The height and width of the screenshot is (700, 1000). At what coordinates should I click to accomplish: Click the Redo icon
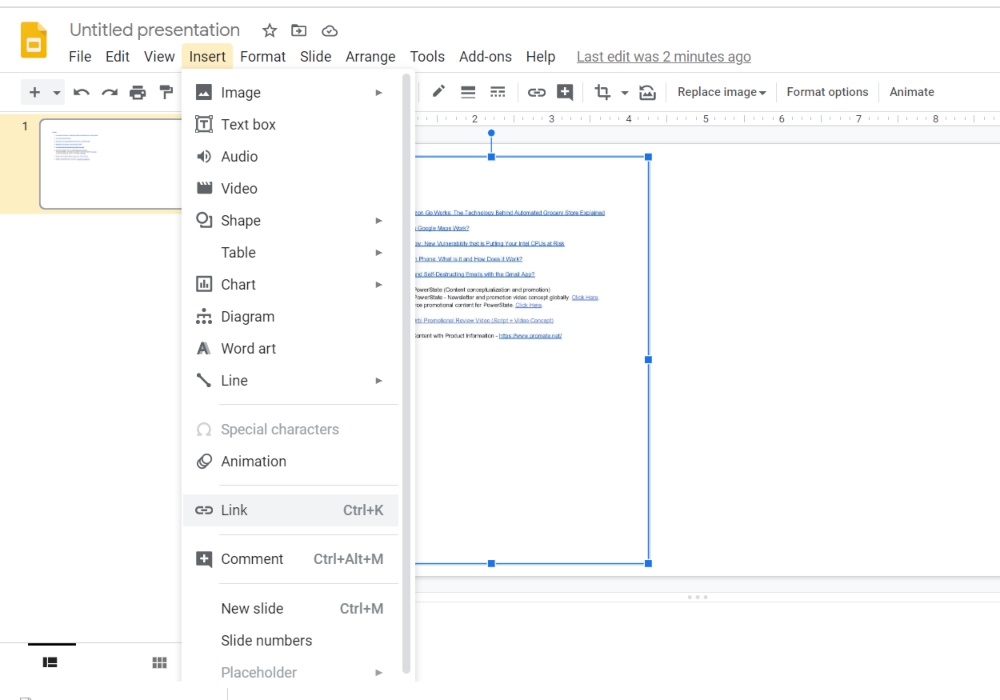pos(109,91)
